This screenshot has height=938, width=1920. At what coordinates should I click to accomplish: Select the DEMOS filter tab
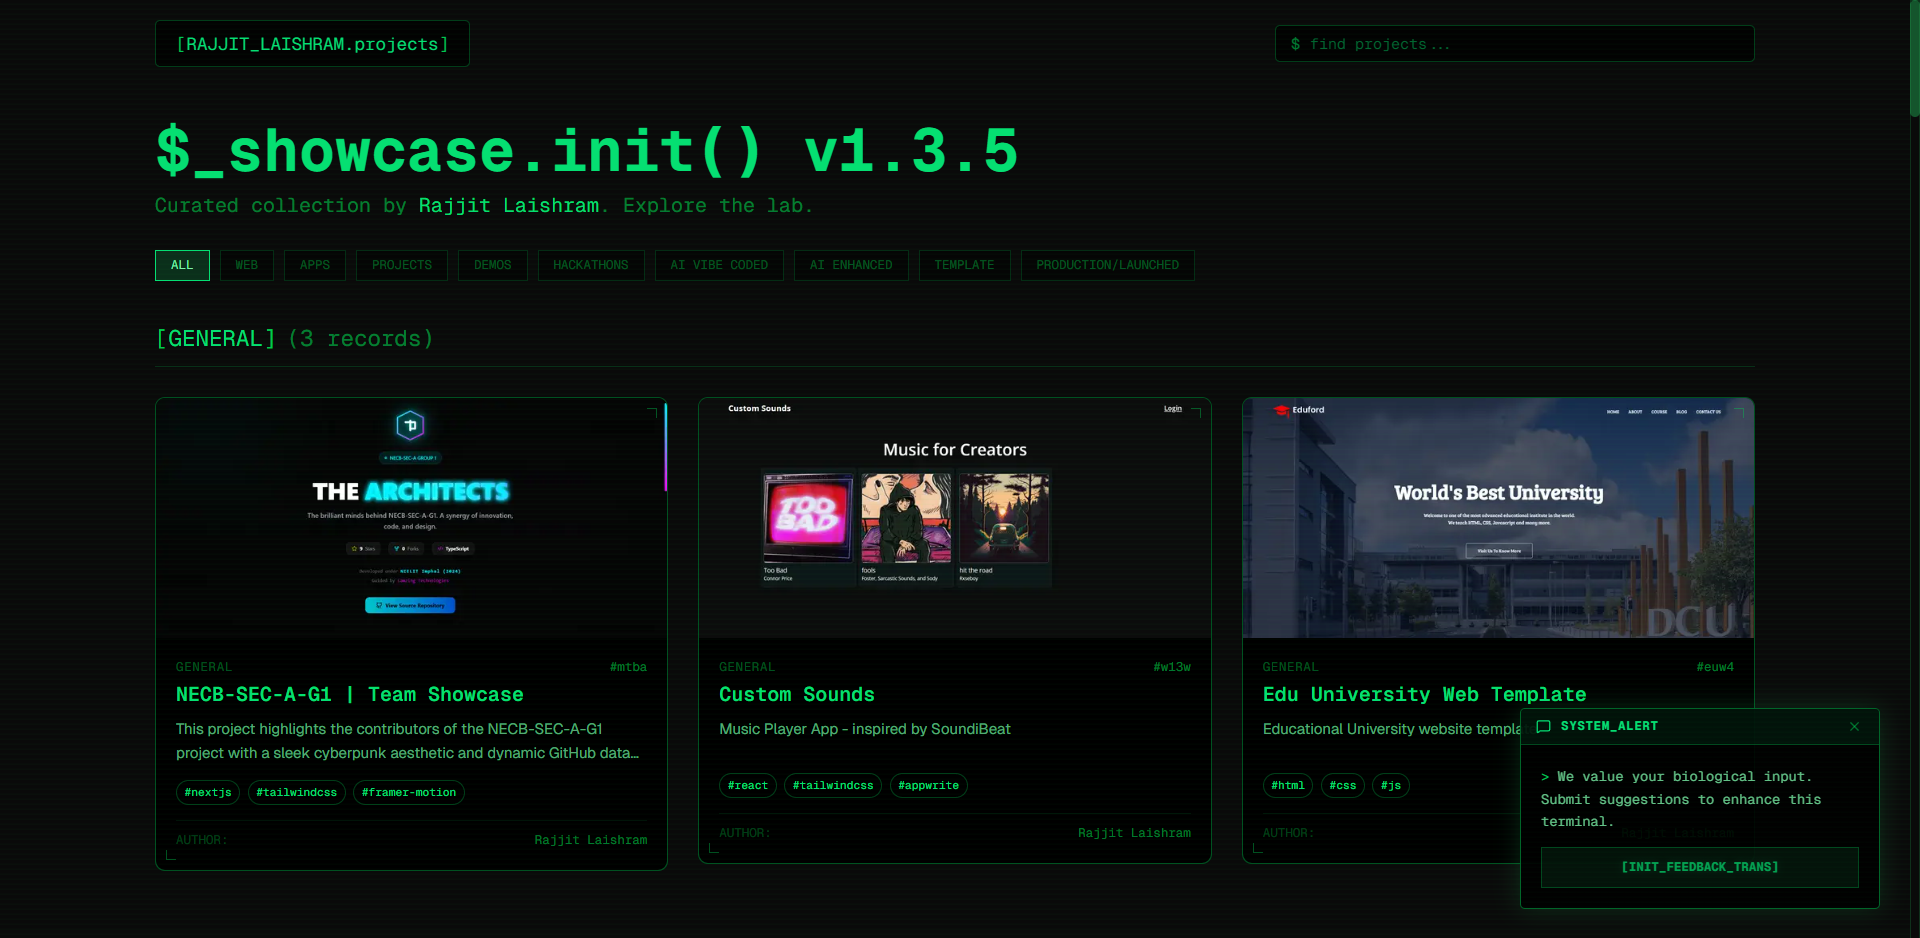493,265
